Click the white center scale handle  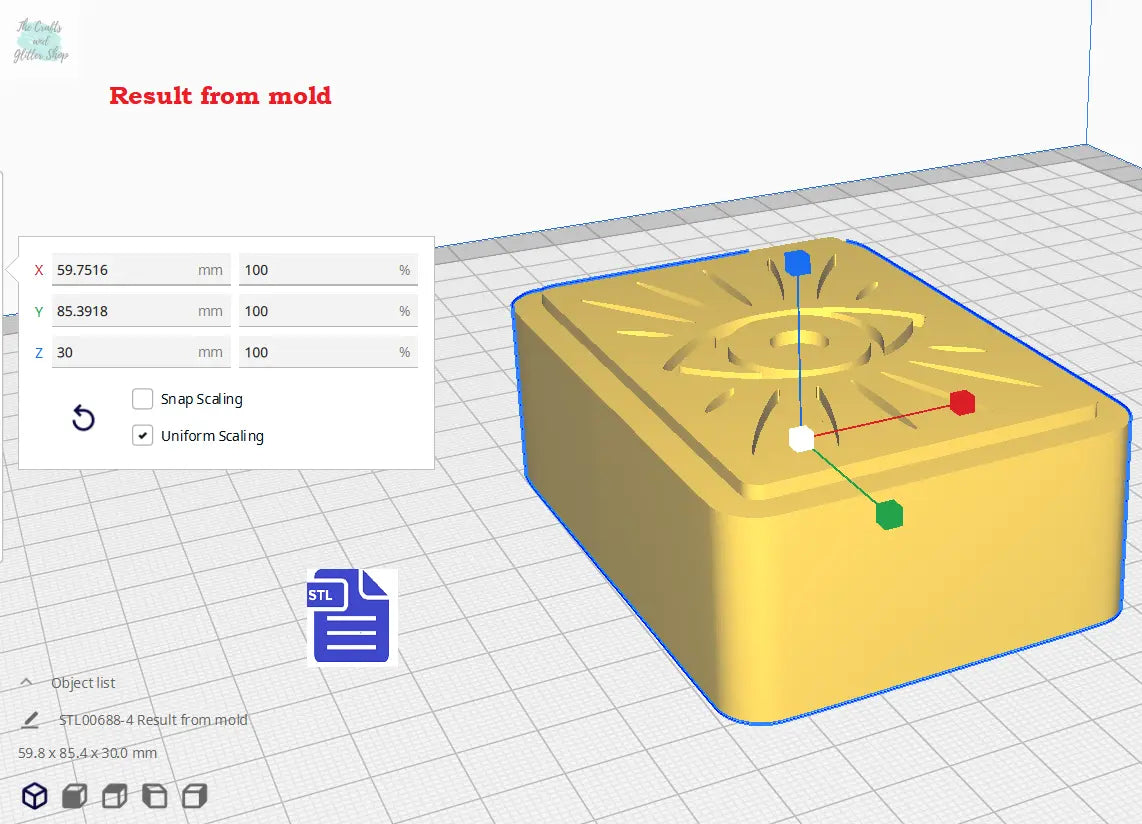(x=801, y=438)
